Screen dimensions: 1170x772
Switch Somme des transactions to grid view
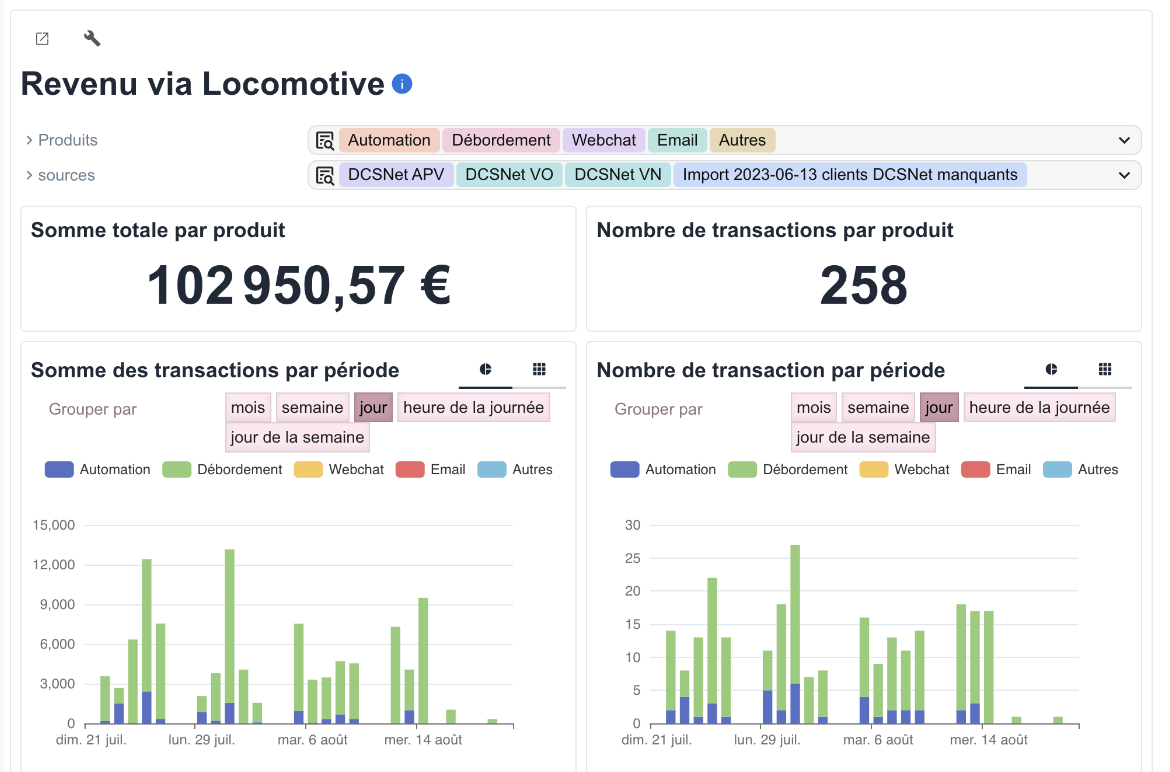(x=539, y=370)
